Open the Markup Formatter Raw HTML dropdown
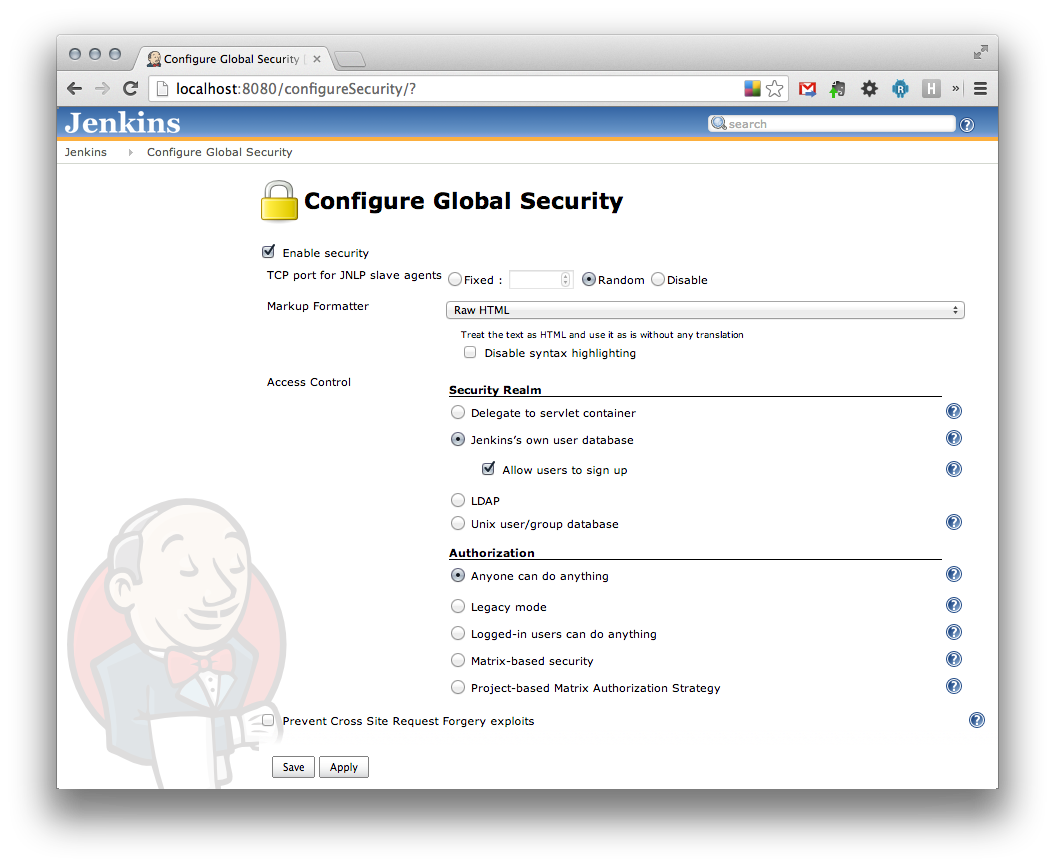The height and width of the screenshot is (868, 1055). click(x=705, y=310)
